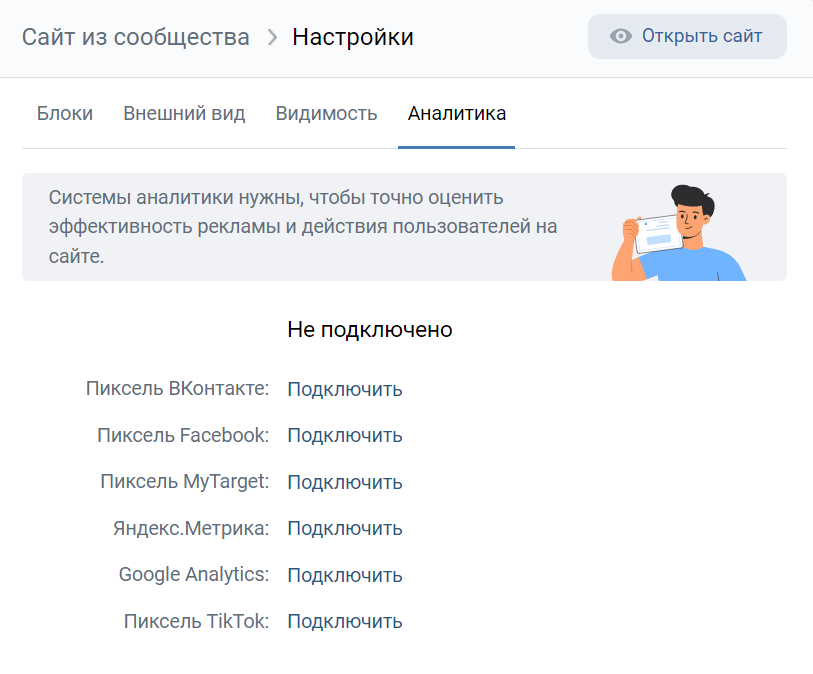Click the Пиксель Facebook label
The height and width of the screenshot is (674, 813).
183,435
